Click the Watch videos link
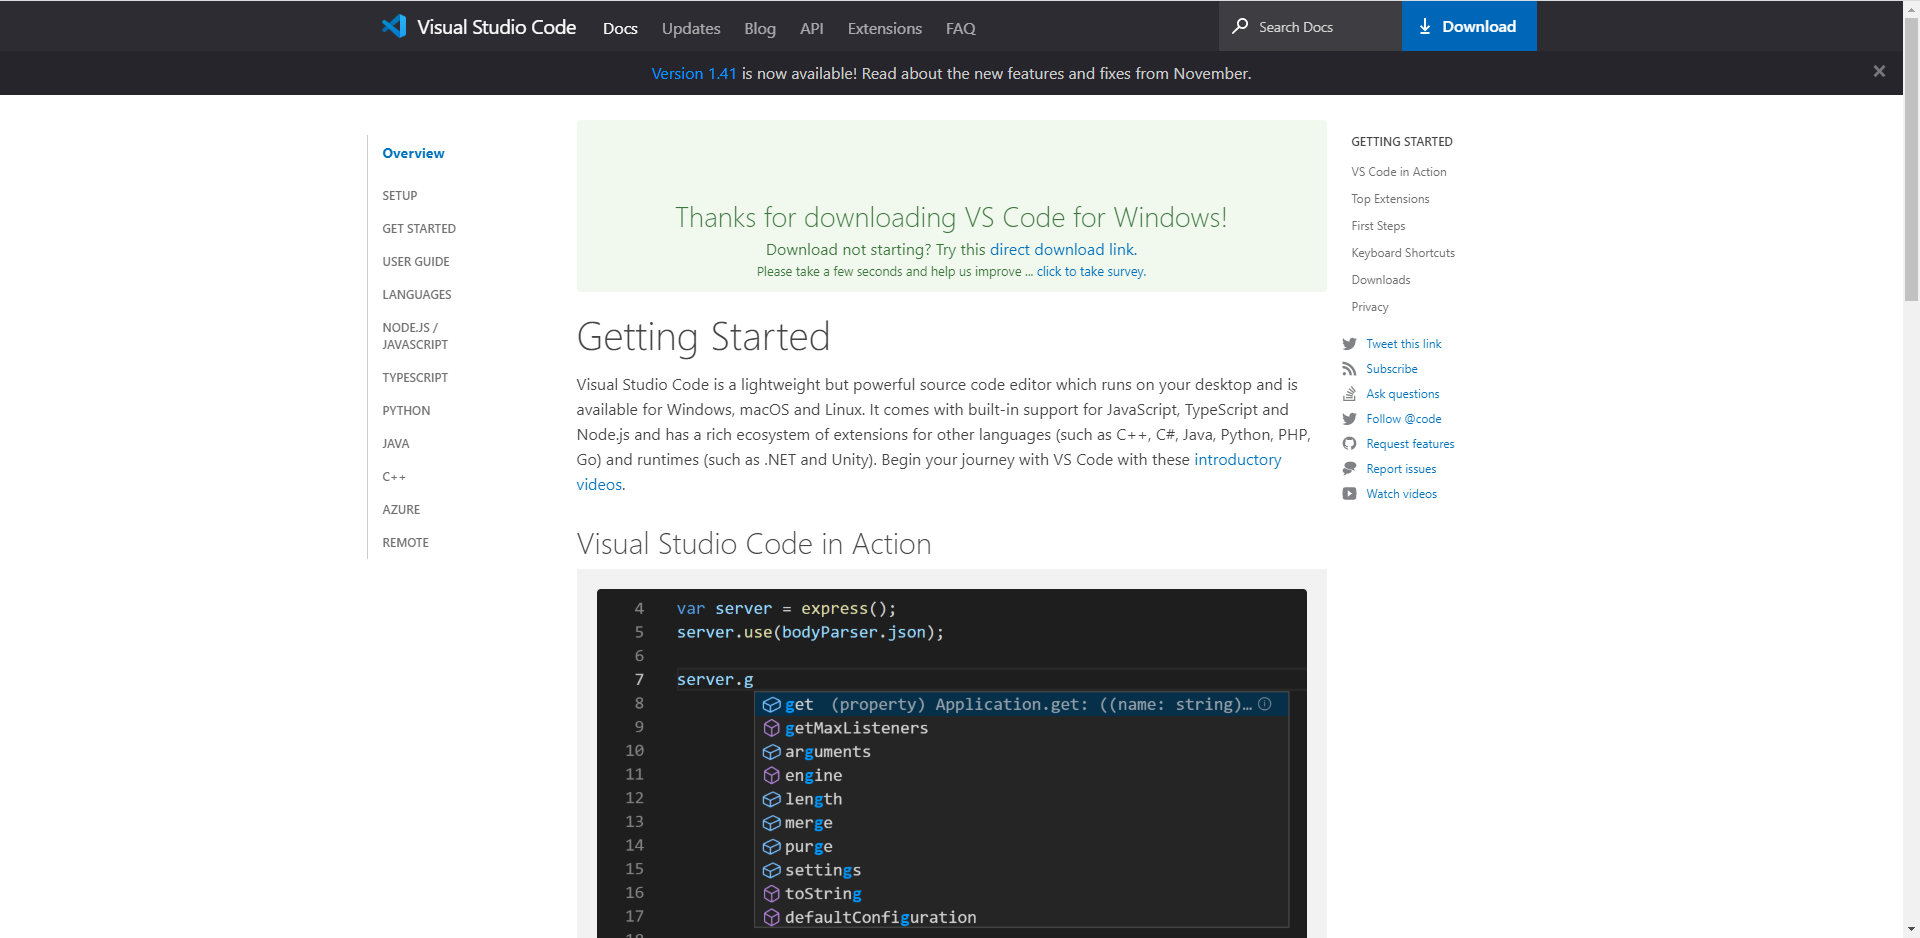This screenshot has height=938, width=1920. tap(1401, 494)
